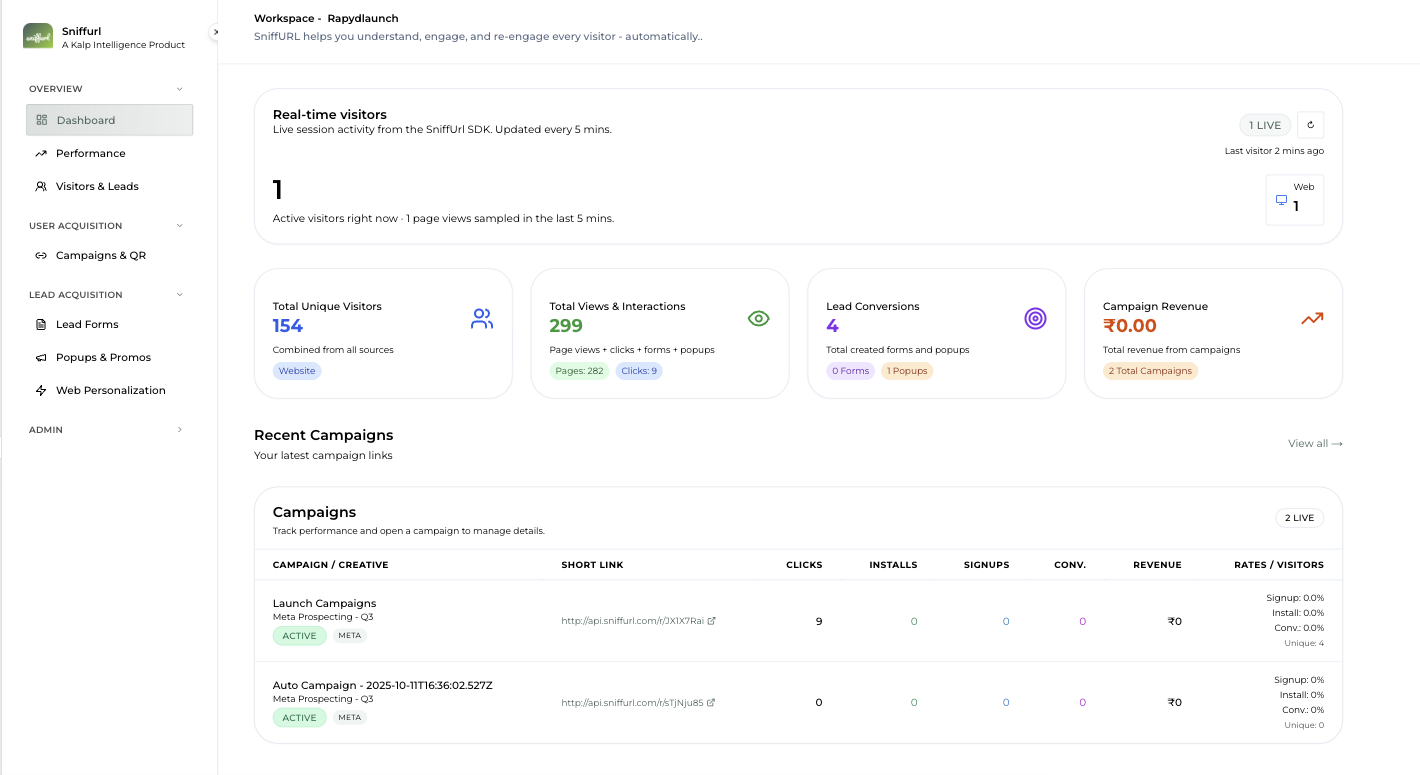This screenshot has height=775, width=1420.
Task: Click the Popups & Promos megaphone icon
Action: [x=41, y=357]
